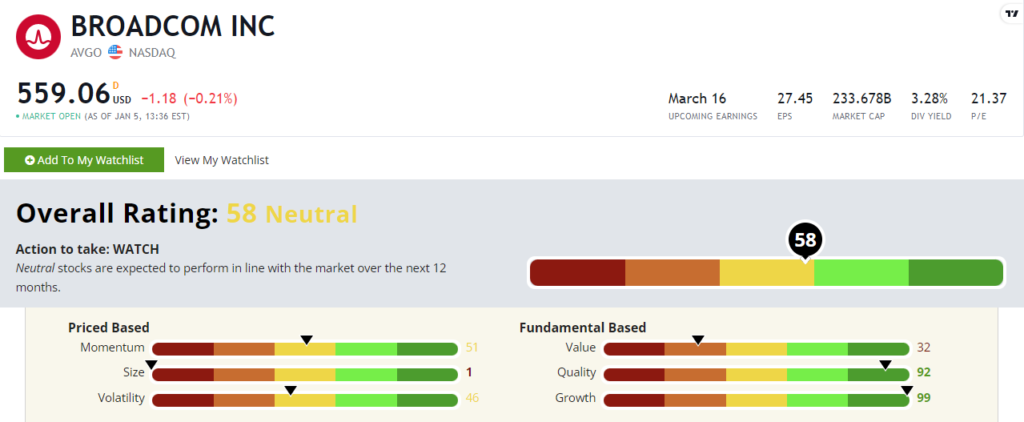Click the Momentum rating bar
The image size is (1024, 422).
tap(305, 348)
